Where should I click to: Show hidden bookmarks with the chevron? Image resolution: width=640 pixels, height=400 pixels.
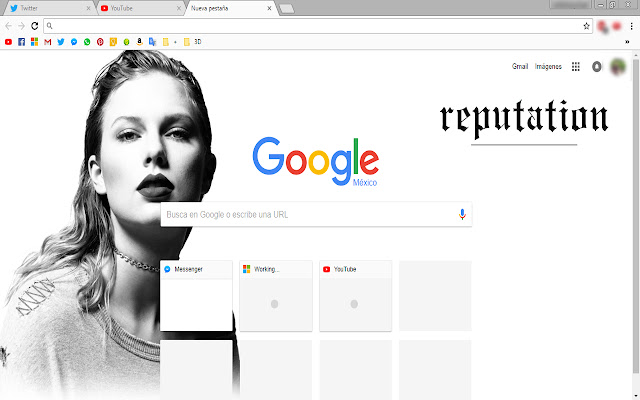(627, 42)
